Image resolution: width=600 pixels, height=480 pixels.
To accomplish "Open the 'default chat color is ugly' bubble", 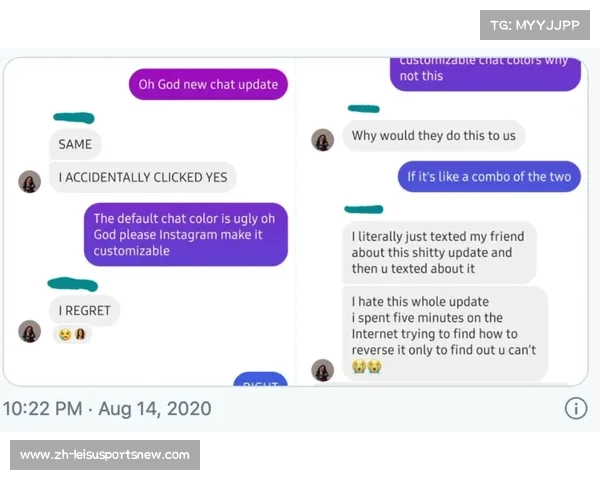I will tap(186, 234).
